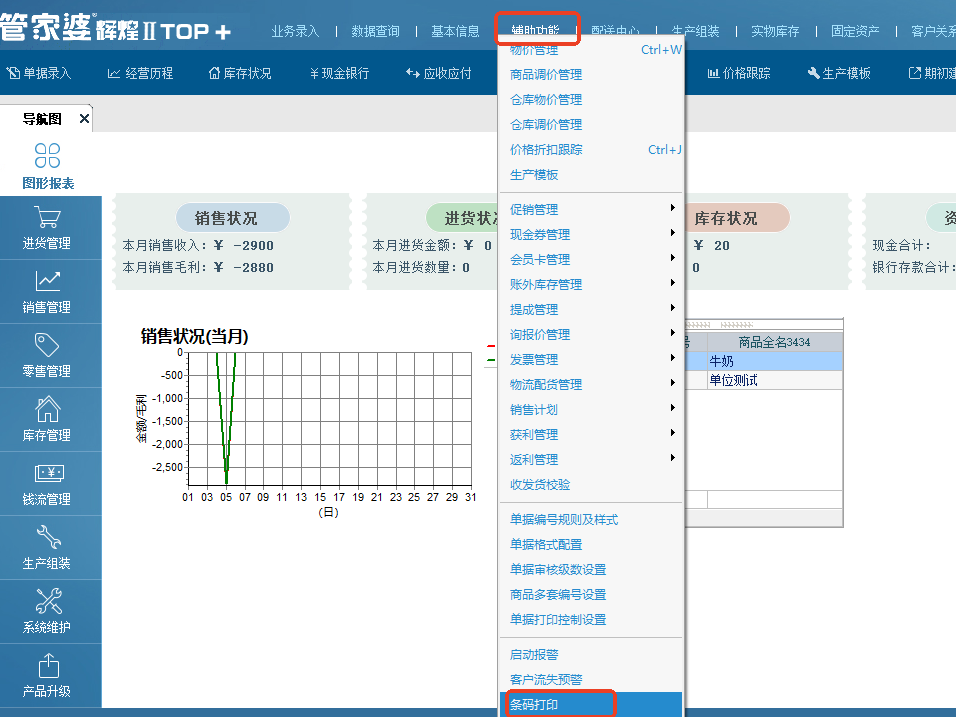This screenshot has width=956, height=717.
Task: Open 钱流管理 cash icon
Action: [x=47, y=474]
